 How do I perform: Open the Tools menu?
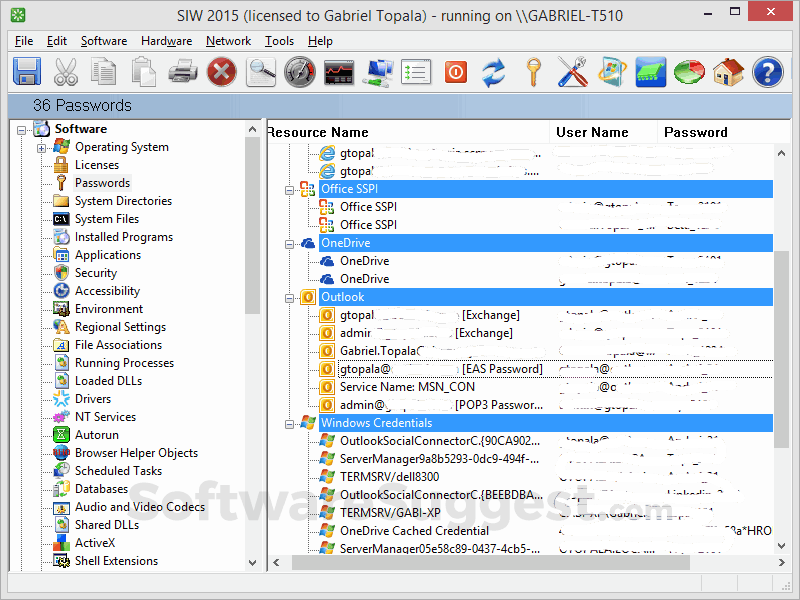point(280,41)
